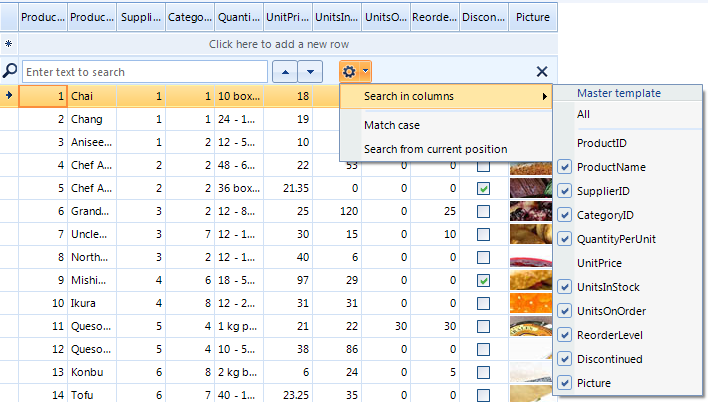This screenshot has width=708, height=402.
Task: Click the magnifier search icon
Action: (x=10, y=71)
